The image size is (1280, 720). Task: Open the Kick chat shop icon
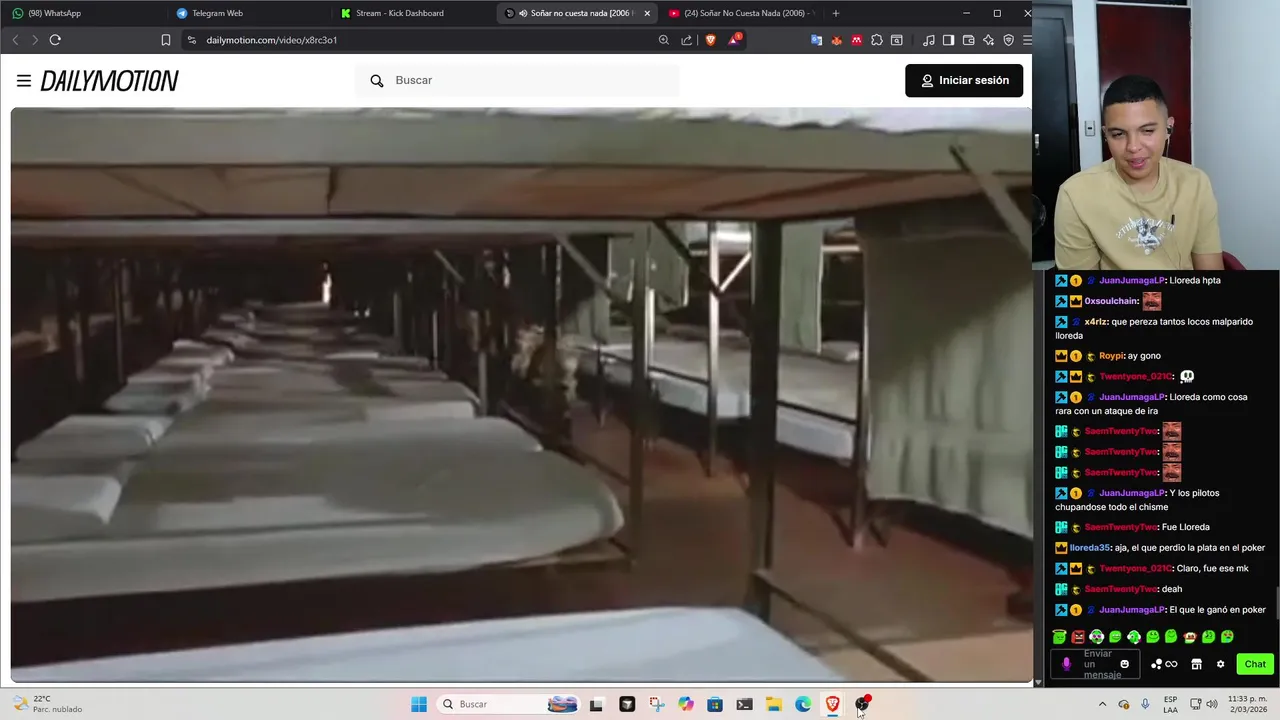(1196, 664)
